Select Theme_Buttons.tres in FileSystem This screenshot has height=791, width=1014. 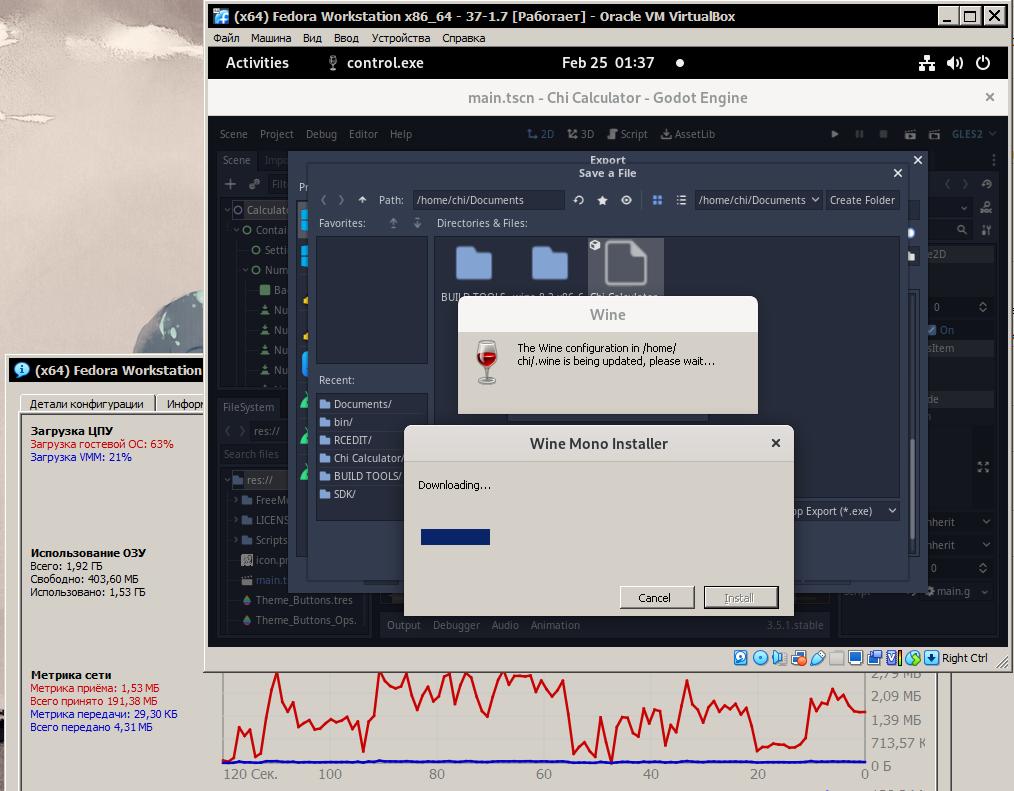click(x=298, y=600)
